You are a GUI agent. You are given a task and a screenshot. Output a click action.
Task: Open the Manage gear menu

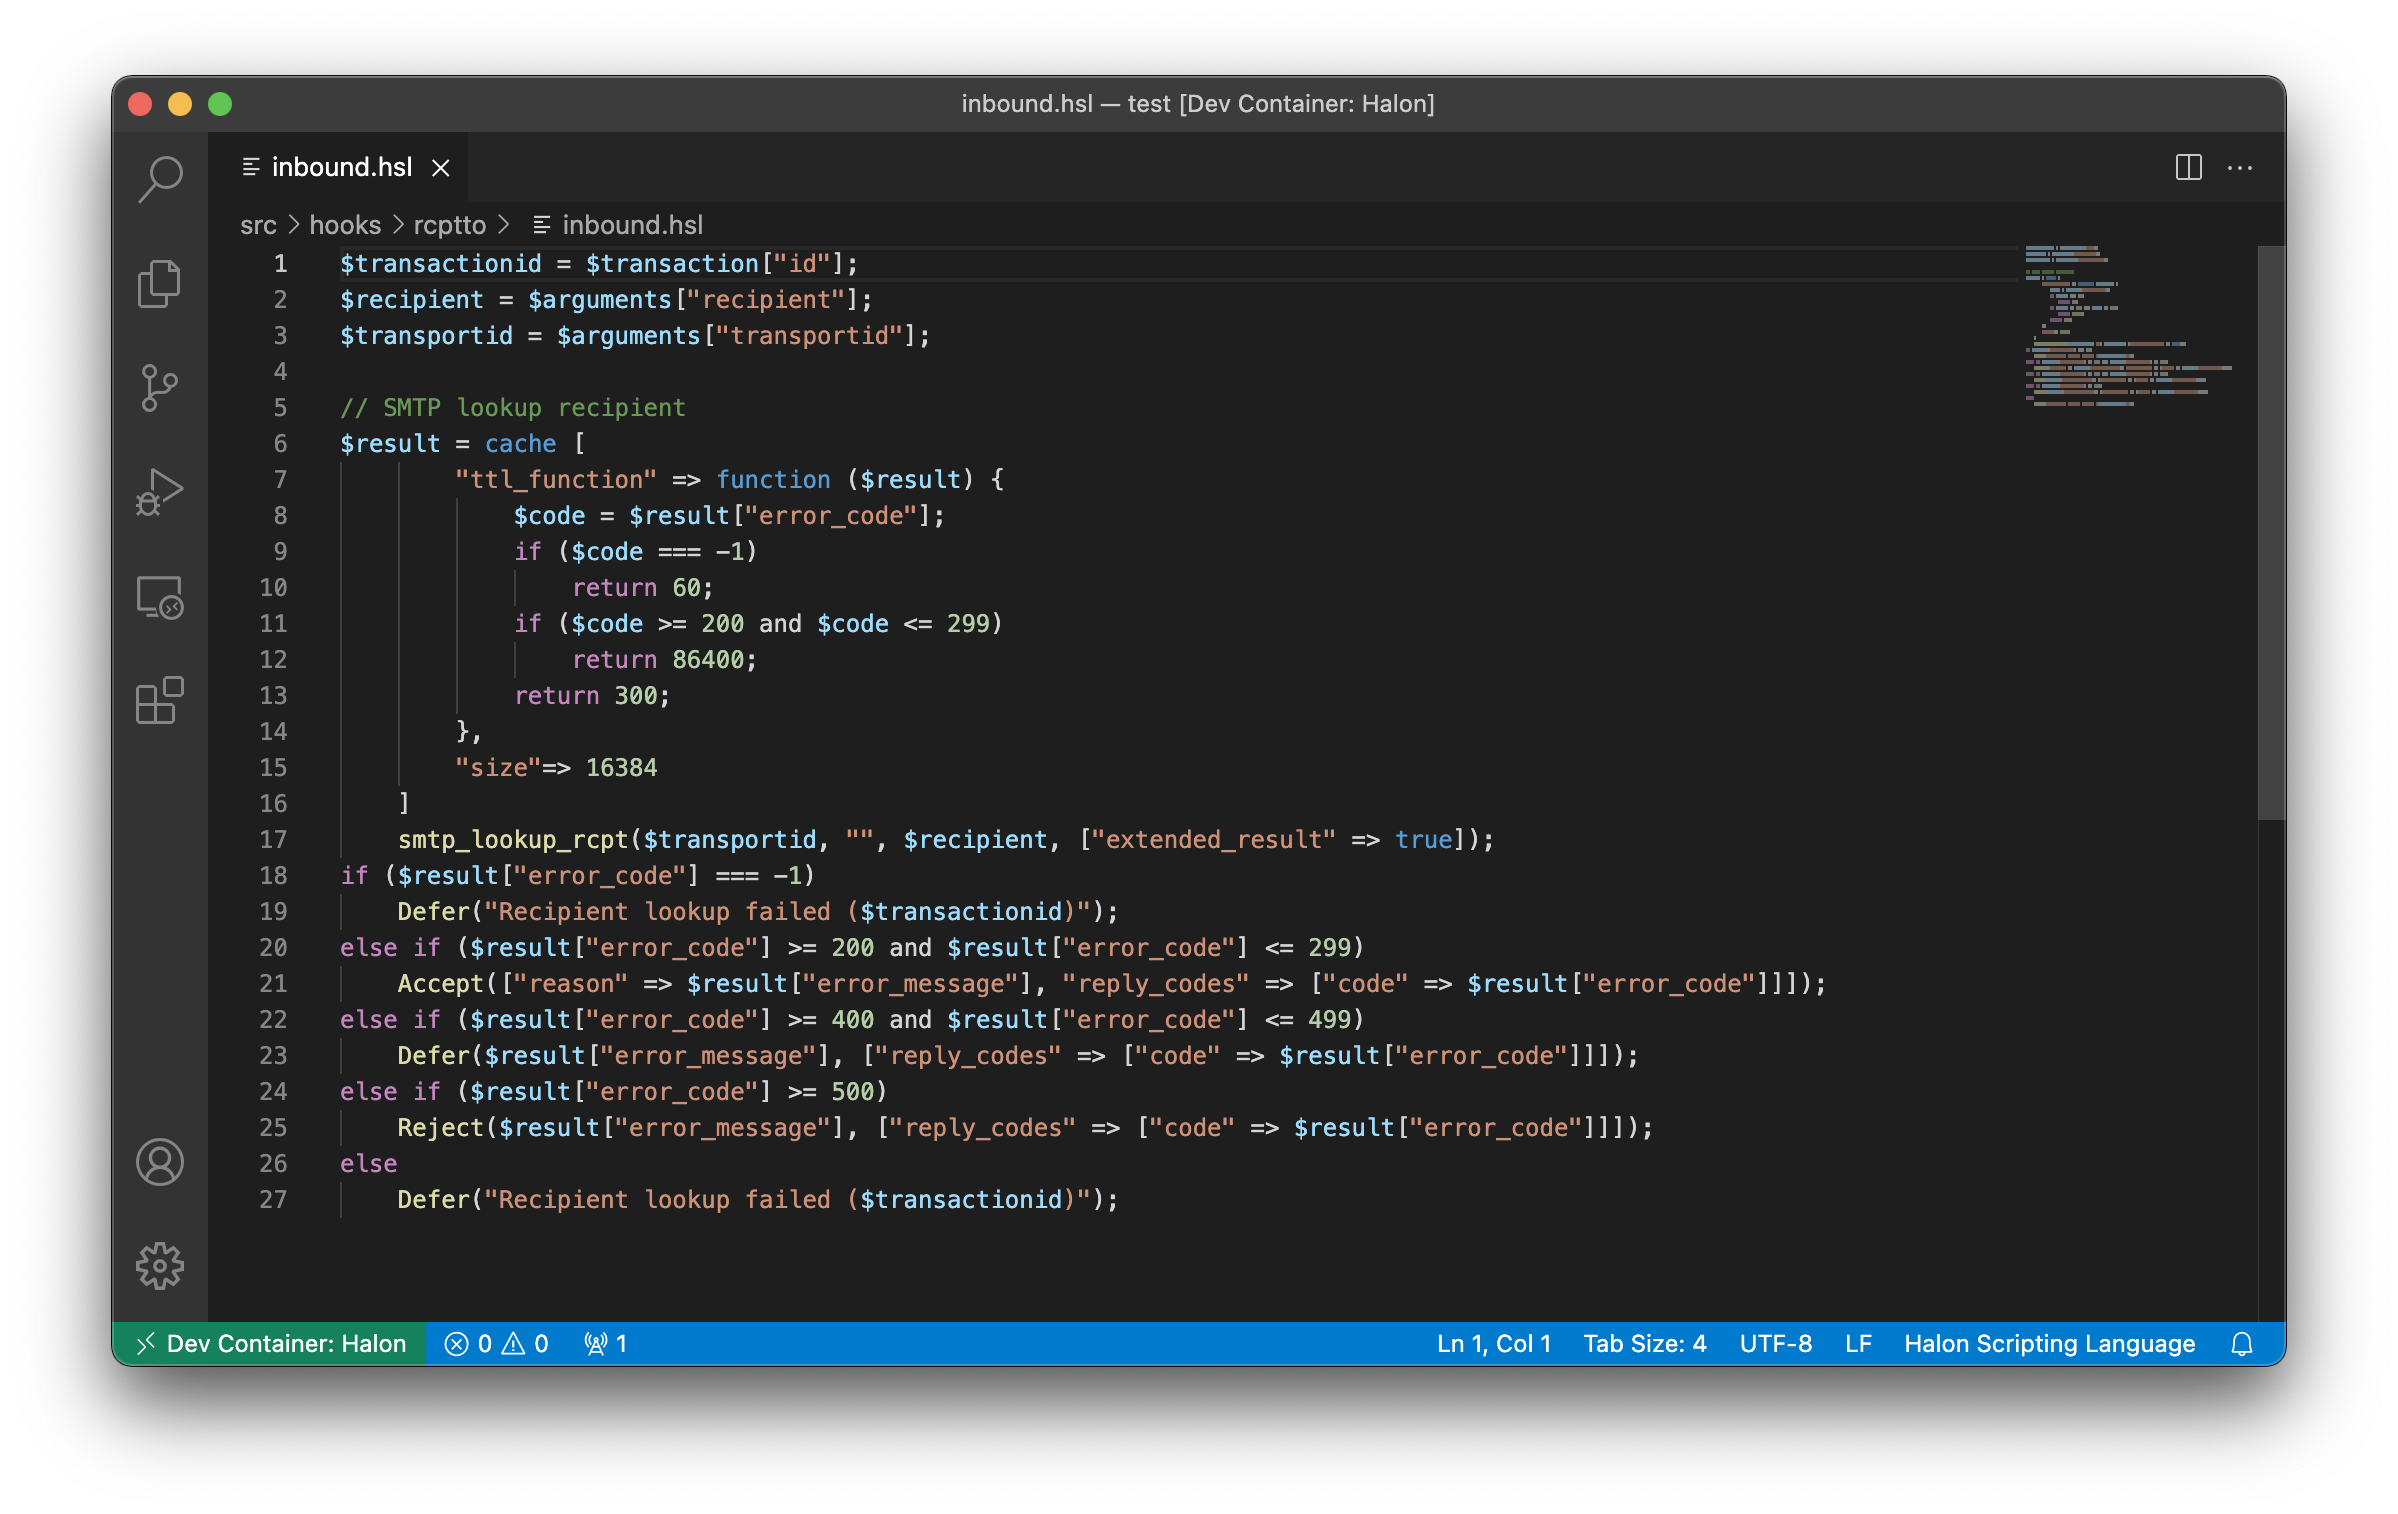tap(160, 1266)
